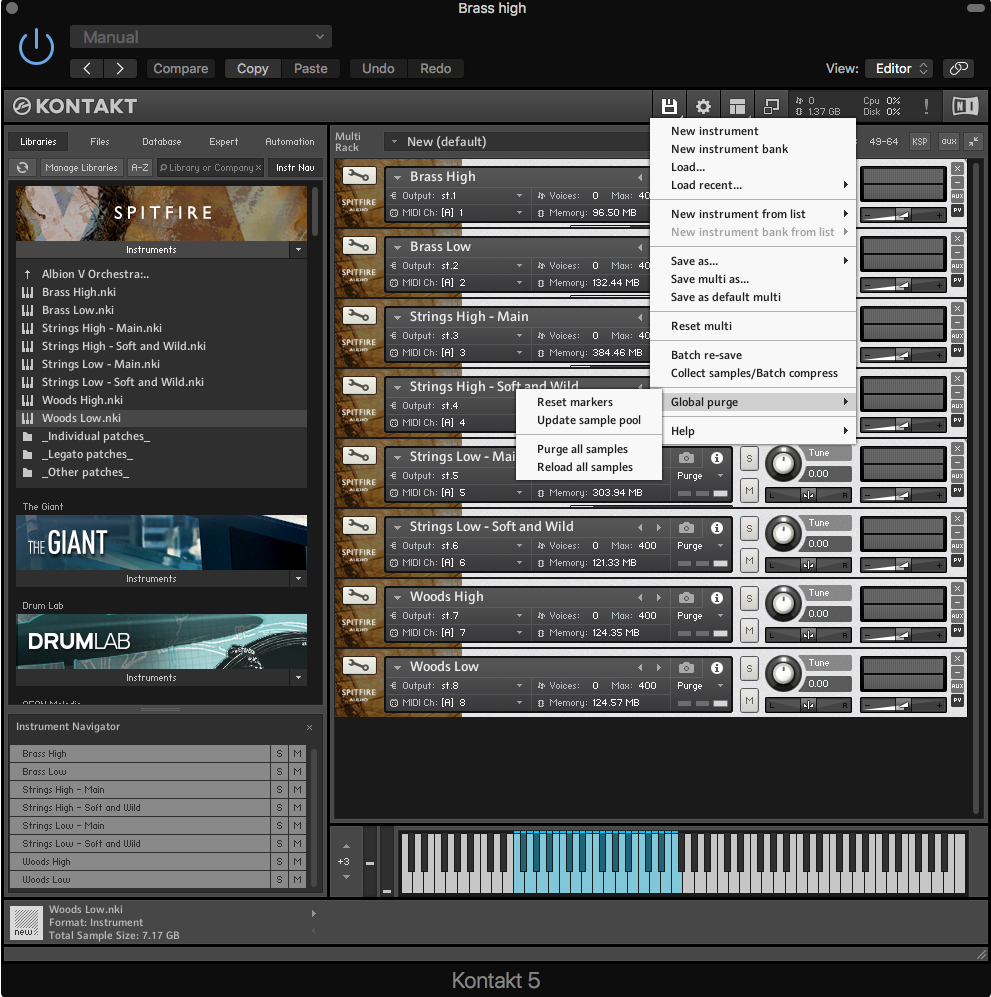Viewport: 991px width, 997px height.
Task: Click Manage Libraries button
Action: 81,167
